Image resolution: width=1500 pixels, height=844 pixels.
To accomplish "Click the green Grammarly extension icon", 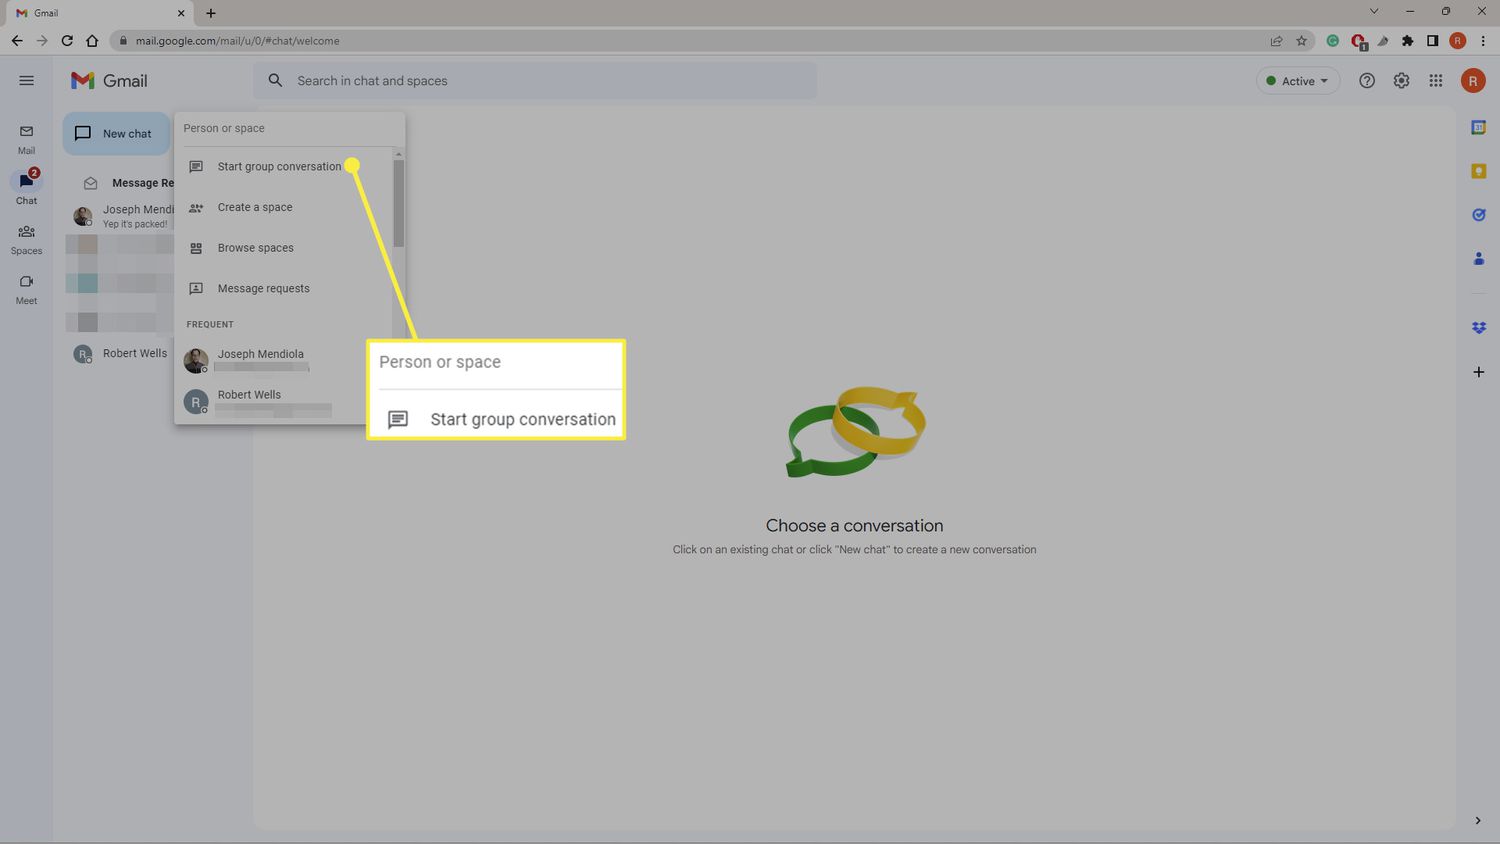I will tap(1332, 41).
